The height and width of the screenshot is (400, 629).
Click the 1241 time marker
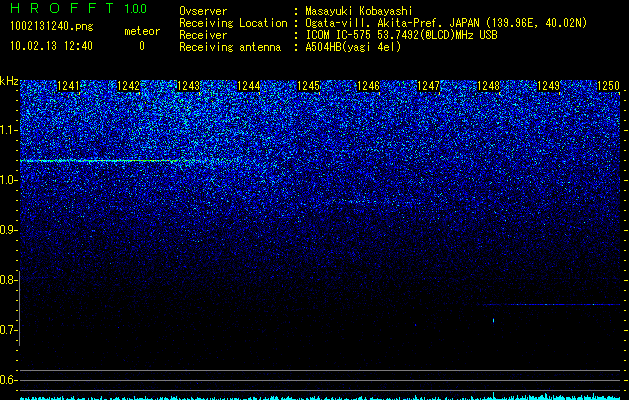click(69, 86)
